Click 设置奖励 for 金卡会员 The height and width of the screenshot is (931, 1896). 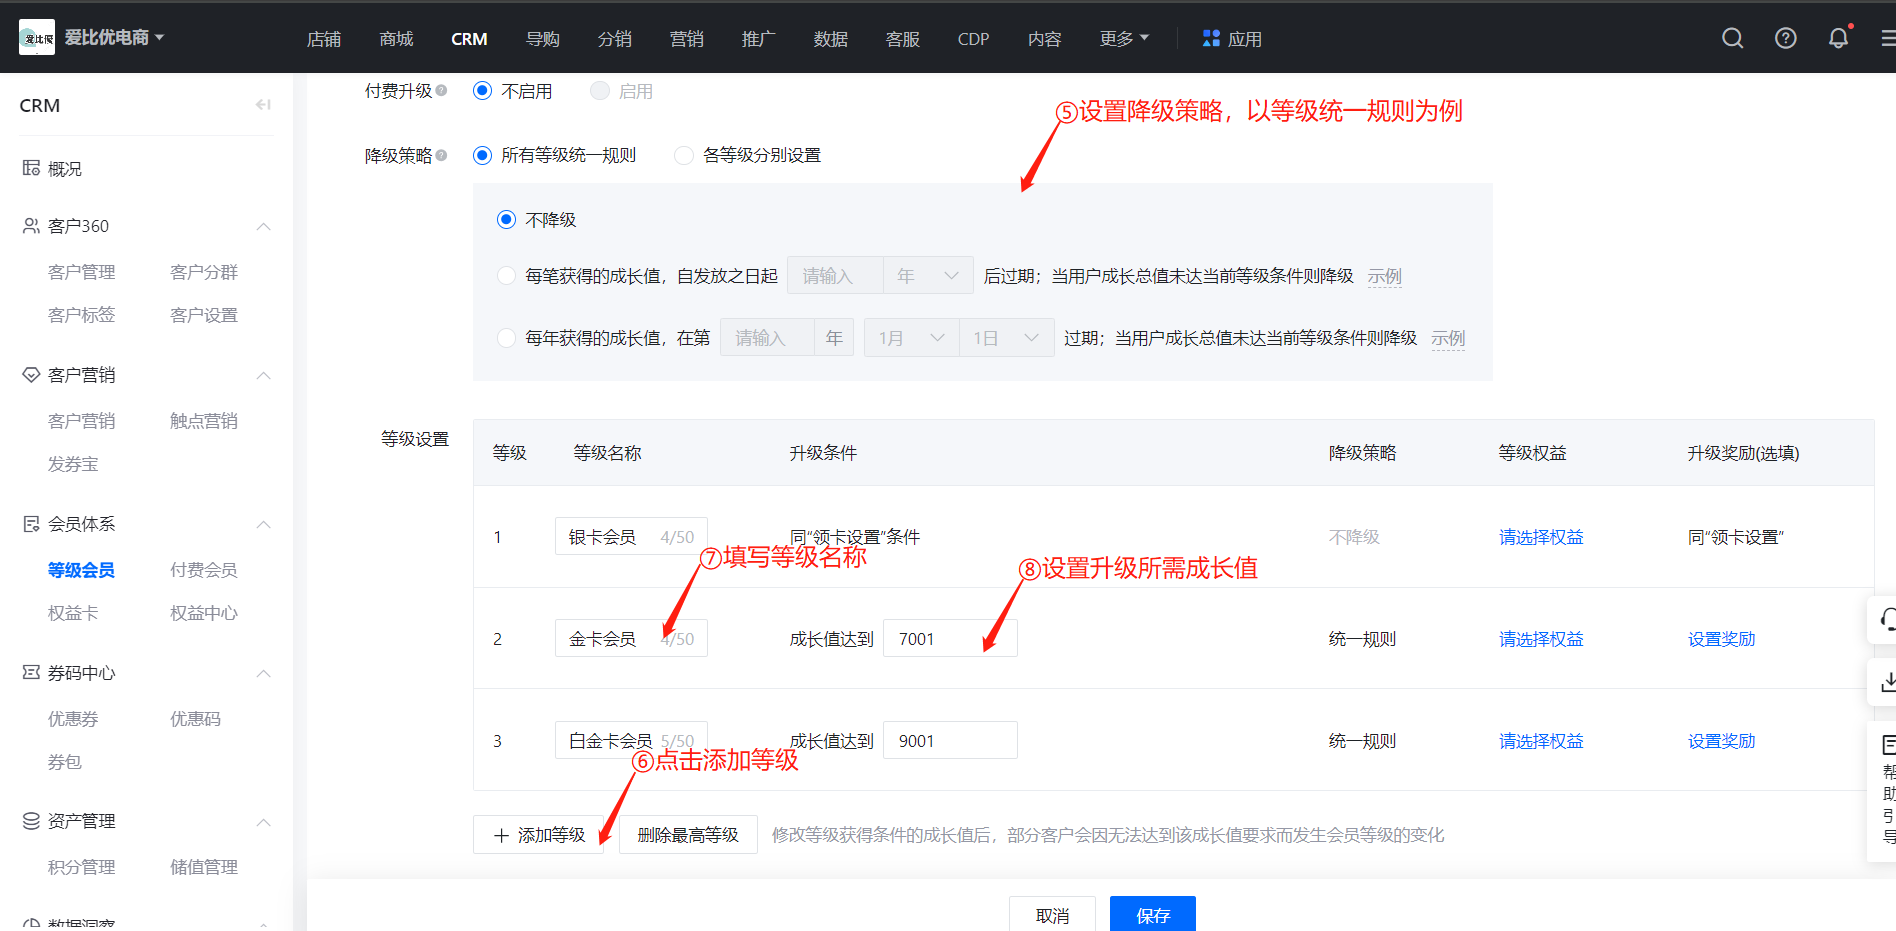1721,639
